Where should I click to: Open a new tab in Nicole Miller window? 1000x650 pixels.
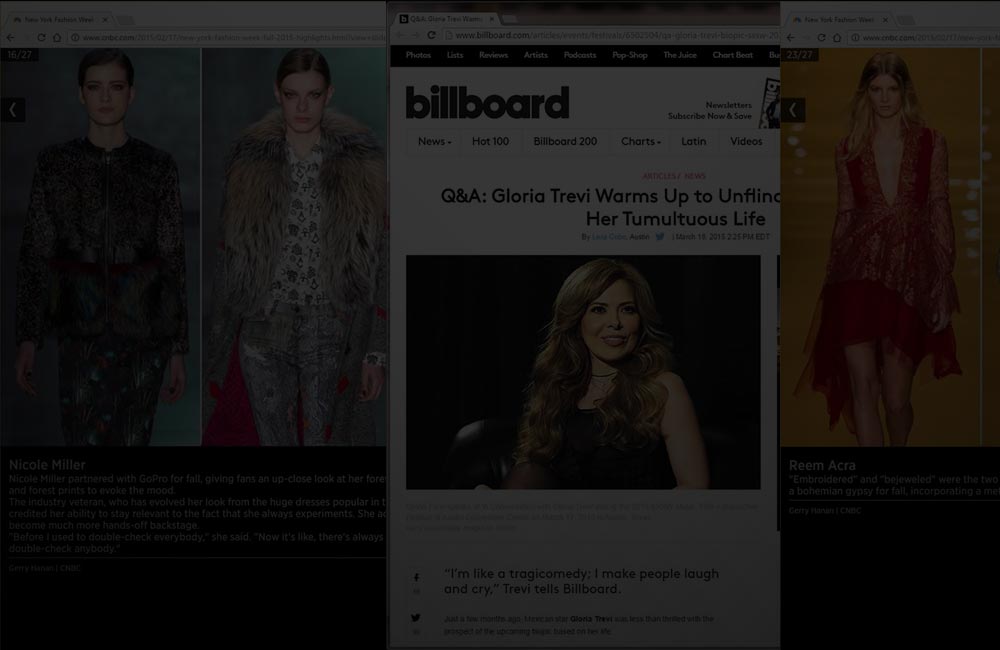tap(125, 20)
